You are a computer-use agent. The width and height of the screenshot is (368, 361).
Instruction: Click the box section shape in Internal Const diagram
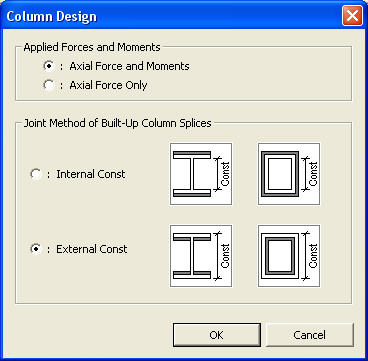click(280, 174)
